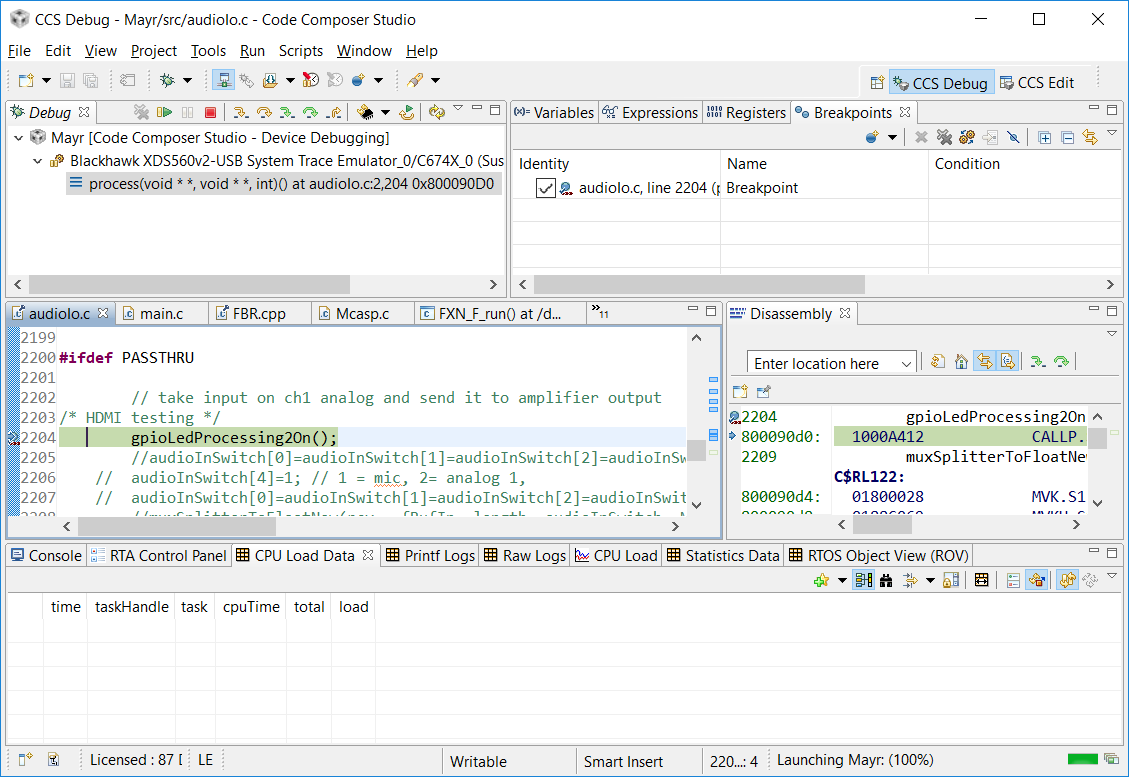The image size is (1129, 777).
Task: Click the home icon in Disassembly toolbar
Action: [x=961, y=362]
